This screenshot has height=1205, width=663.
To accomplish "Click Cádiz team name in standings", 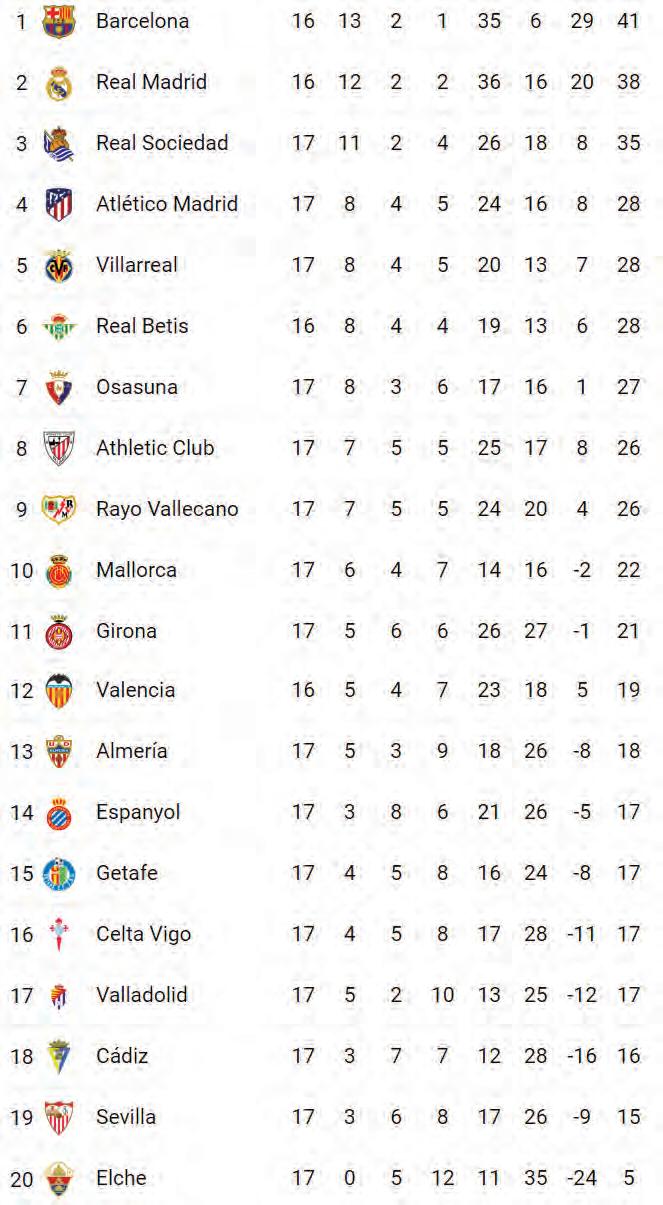I will pos(122,1055).
